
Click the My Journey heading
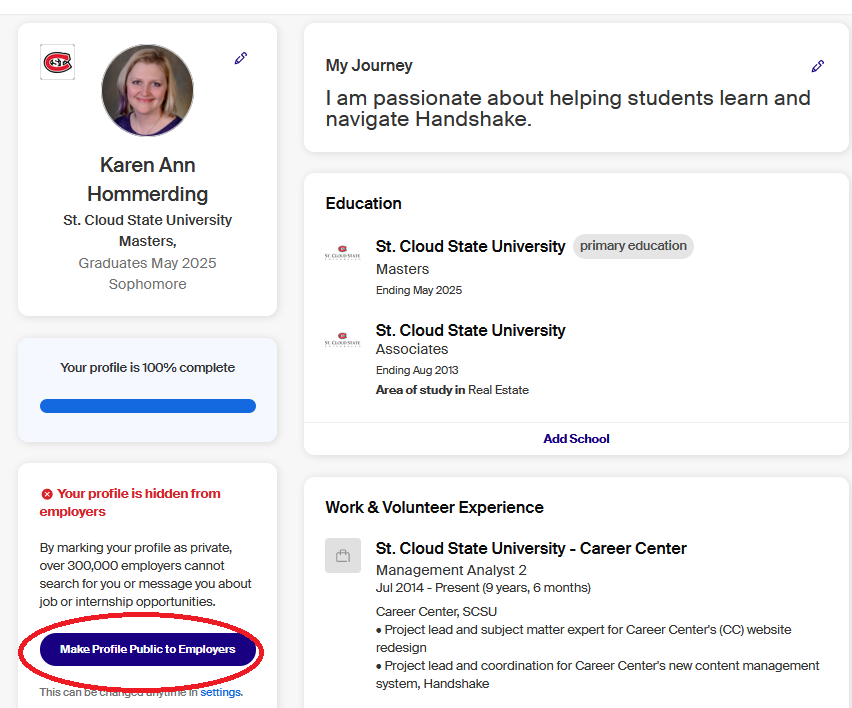(x=369, y=65)
